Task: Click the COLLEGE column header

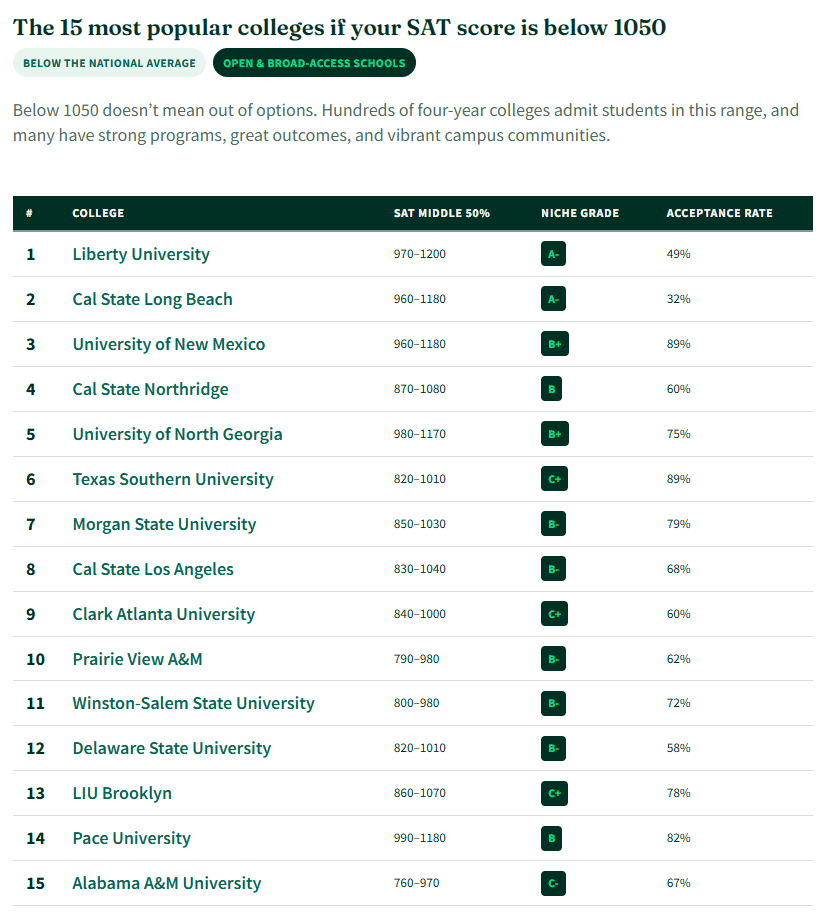Action: [x=98, y=213]
